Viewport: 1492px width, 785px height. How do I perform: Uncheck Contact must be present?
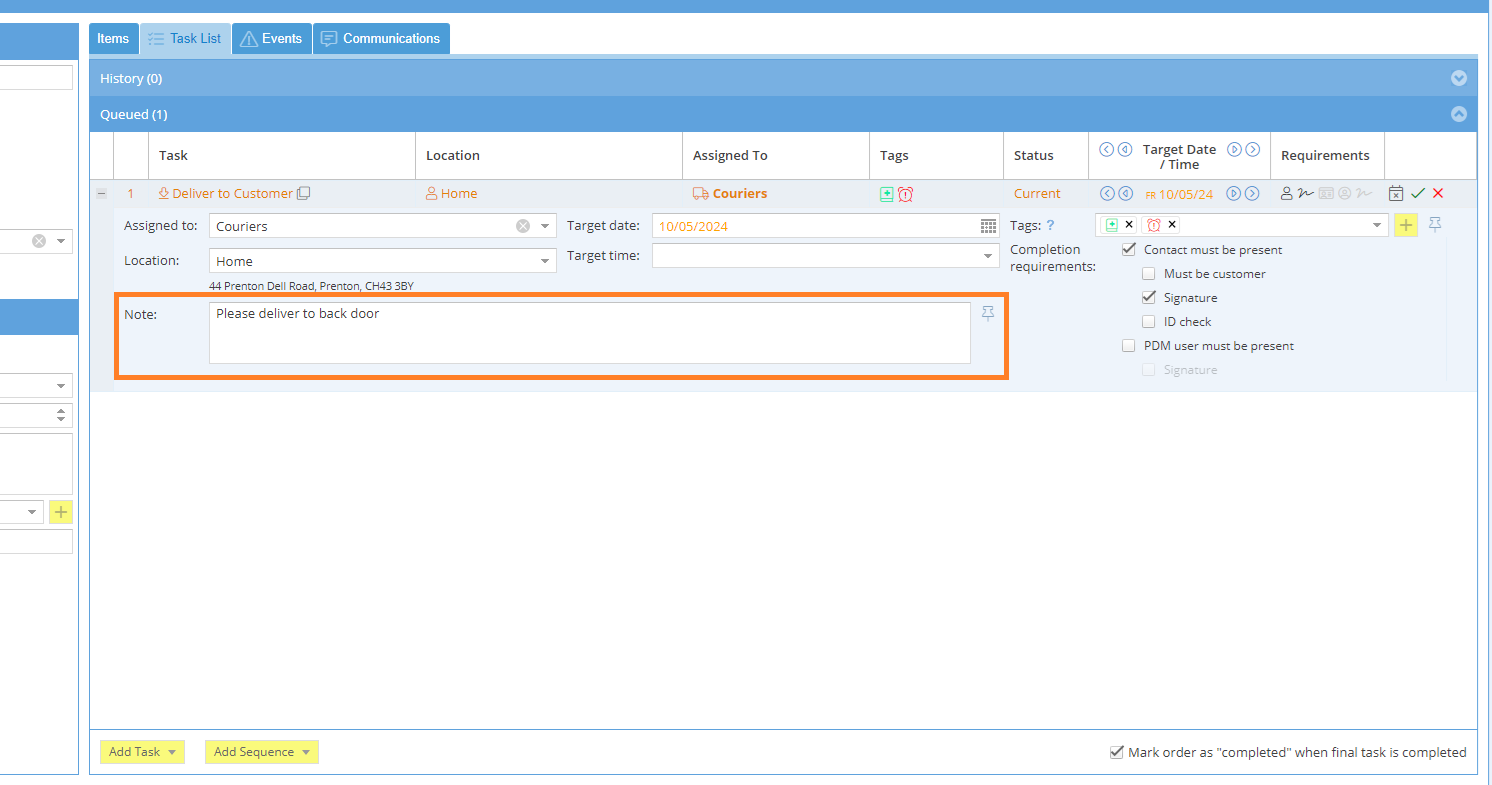(1129, 250)
